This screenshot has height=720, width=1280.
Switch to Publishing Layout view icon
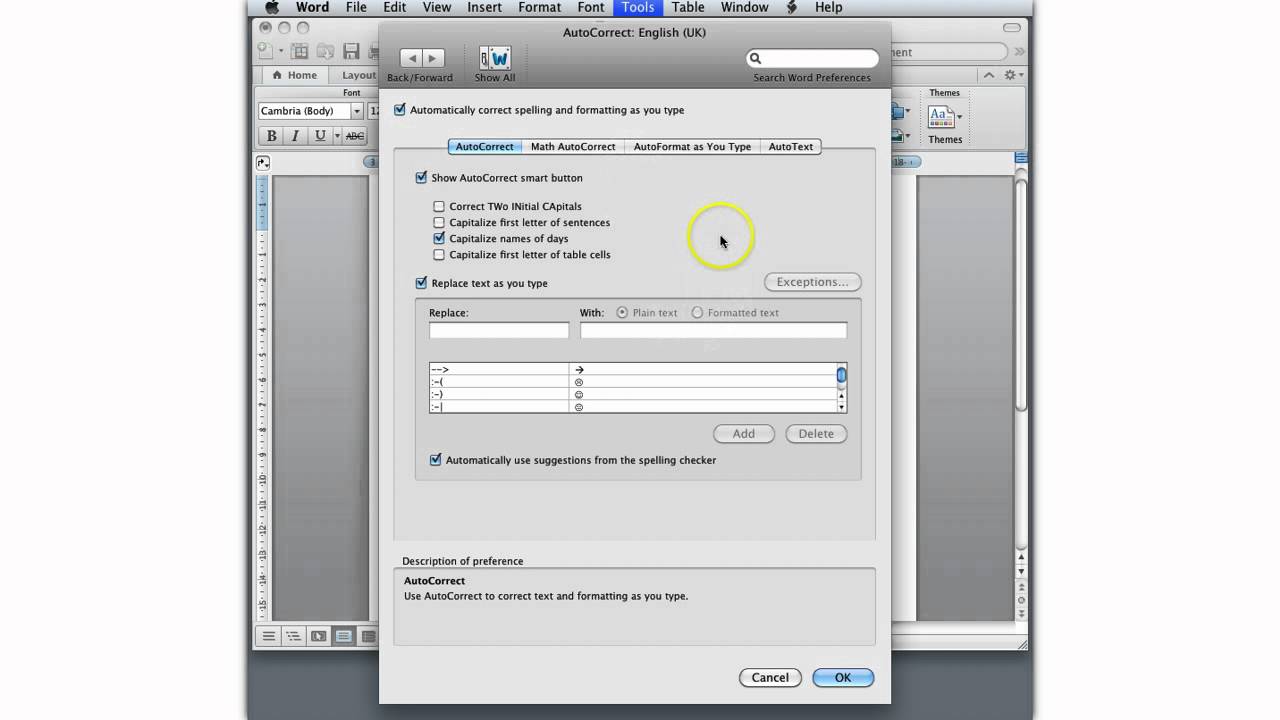coord(319,636)
